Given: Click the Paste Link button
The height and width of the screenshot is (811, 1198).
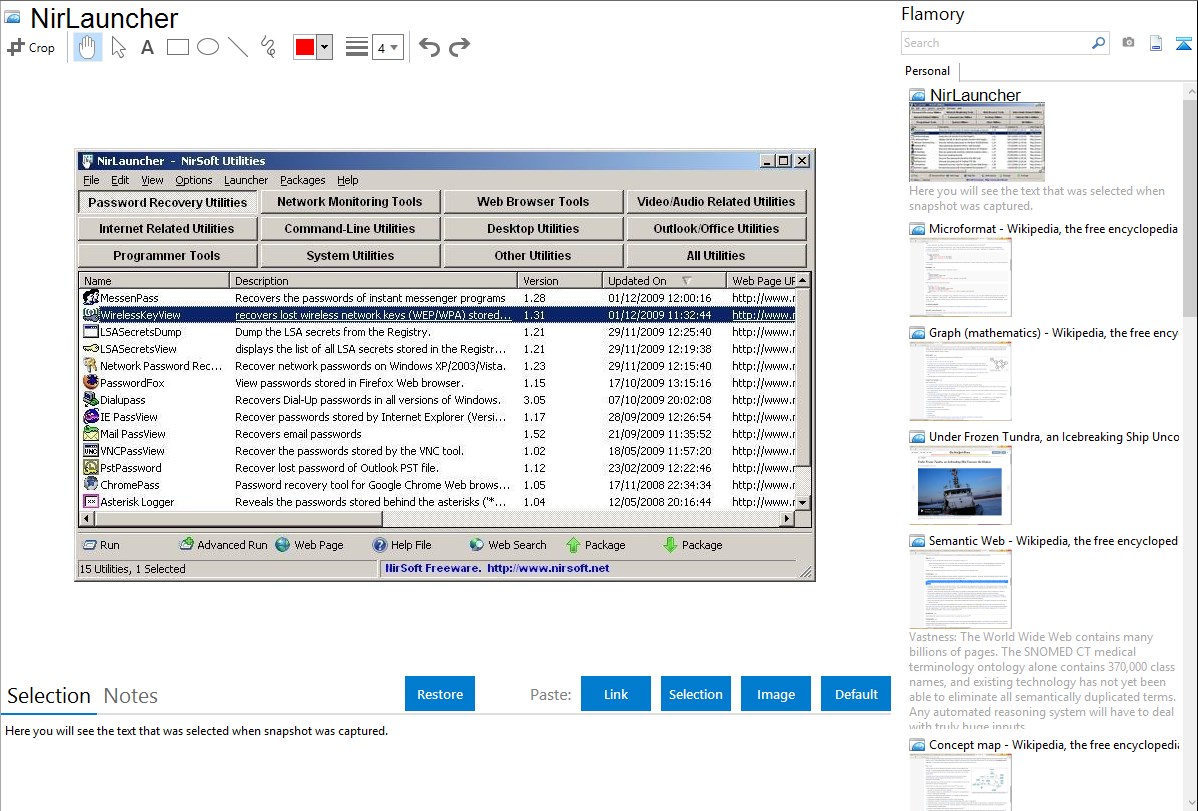Looking at the screenshot, I should click(x=616, y=694).
